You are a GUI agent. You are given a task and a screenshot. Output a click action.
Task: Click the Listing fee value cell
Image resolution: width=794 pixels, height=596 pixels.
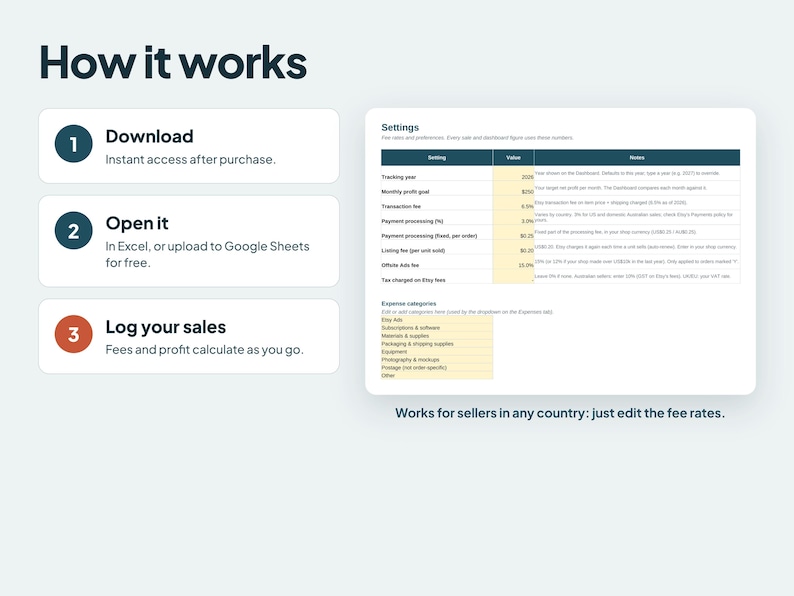tap(513, 247)
